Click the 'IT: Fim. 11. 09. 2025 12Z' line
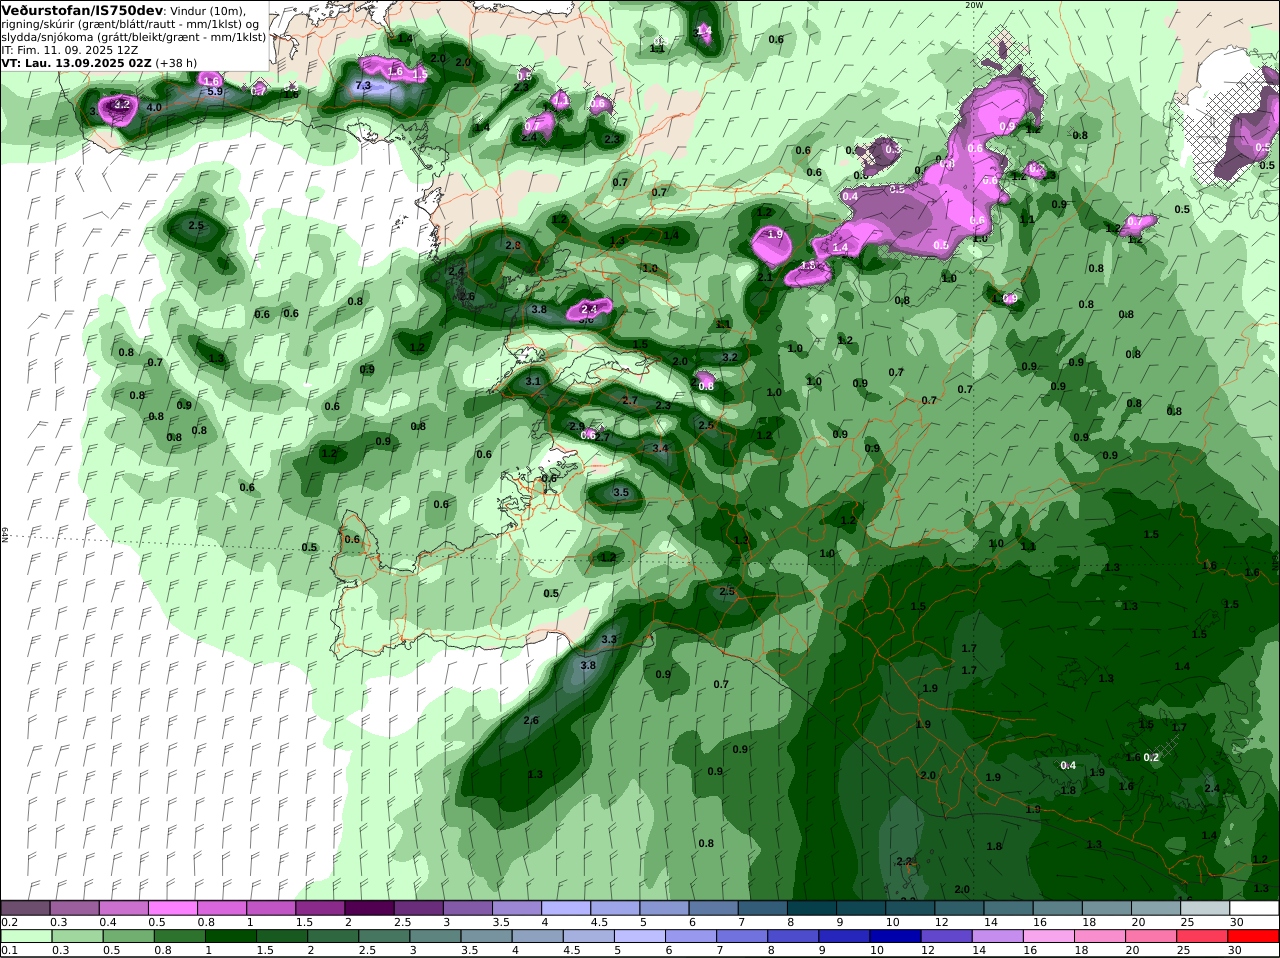Viewport: 1280px width, 958px height. (x=70, y=50)
